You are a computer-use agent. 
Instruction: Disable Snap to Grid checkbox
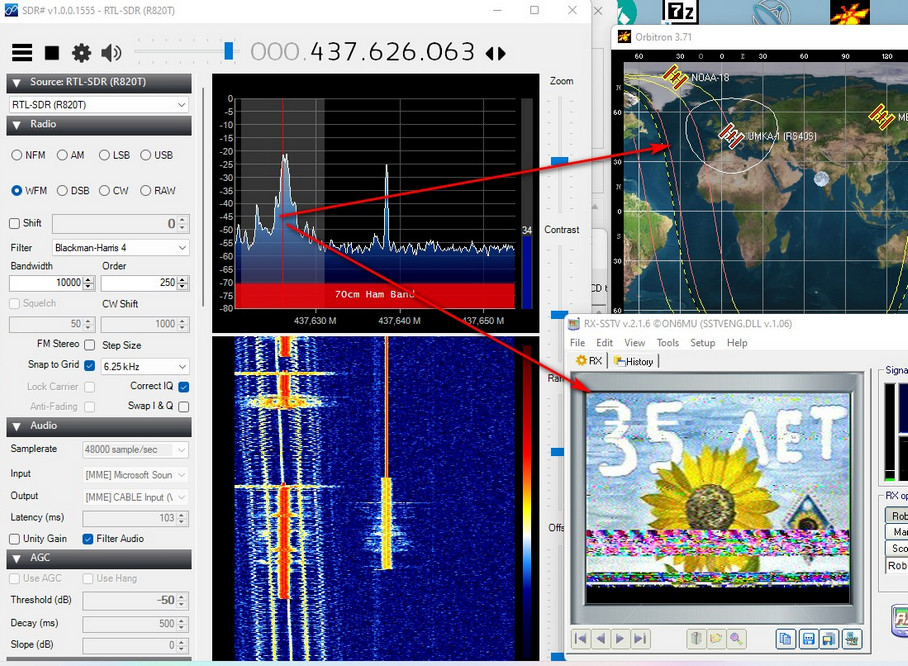click(x=89, y=365)
